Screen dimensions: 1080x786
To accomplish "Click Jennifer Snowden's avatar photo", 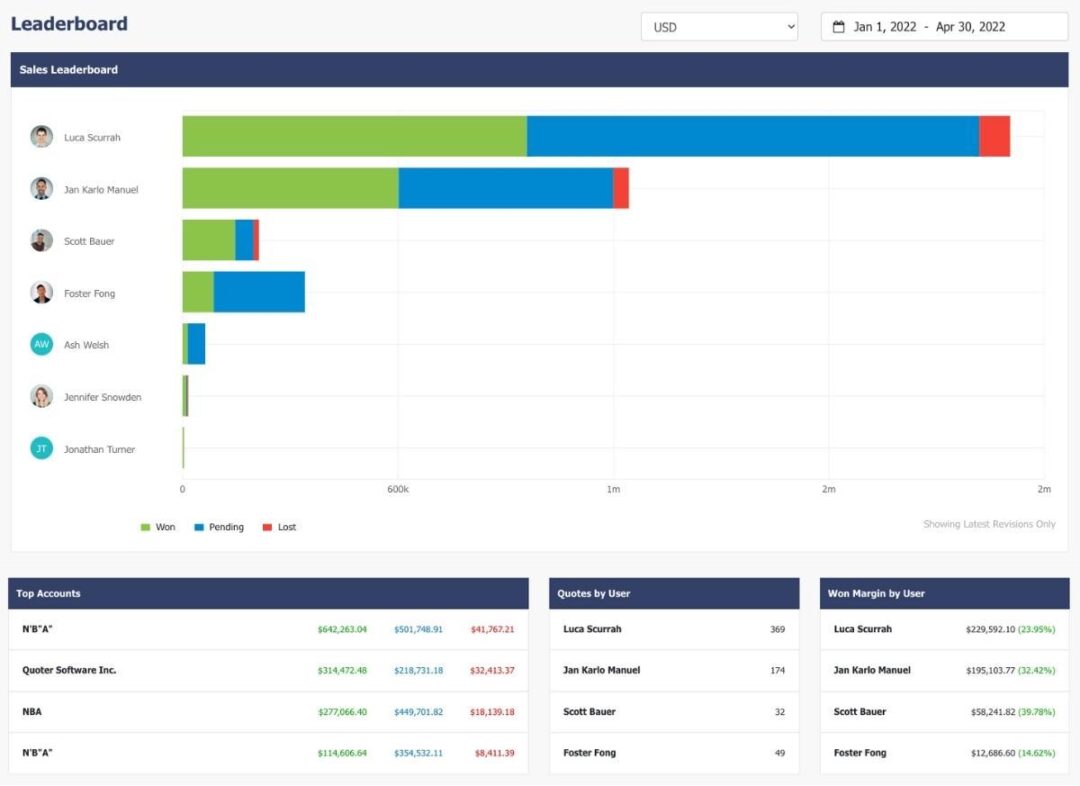I will [41, 397].
